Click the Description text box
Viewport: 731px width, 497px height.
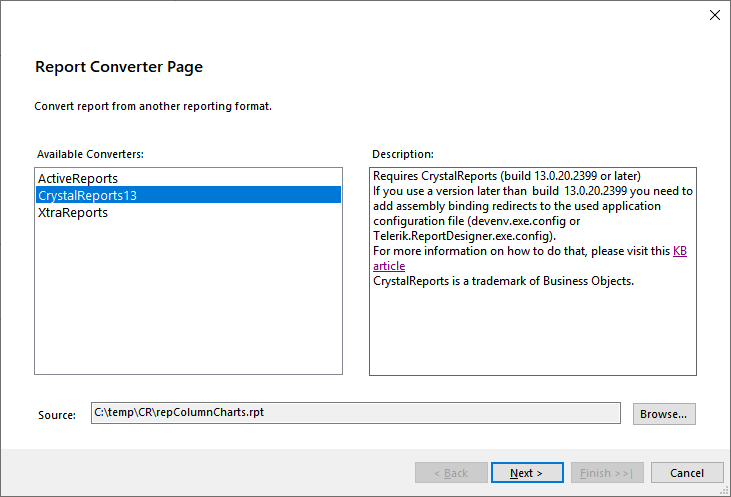tap(533, 271)
